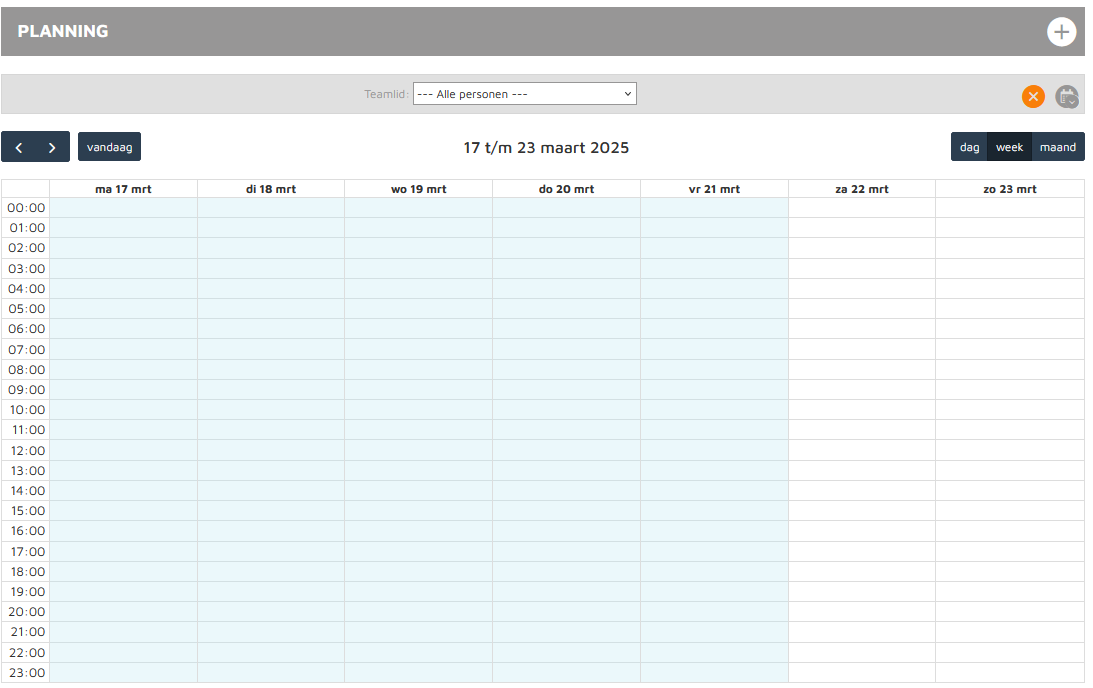
Task: Click the 13:00 slot on di 18 mrt
Action: point(271,471)
